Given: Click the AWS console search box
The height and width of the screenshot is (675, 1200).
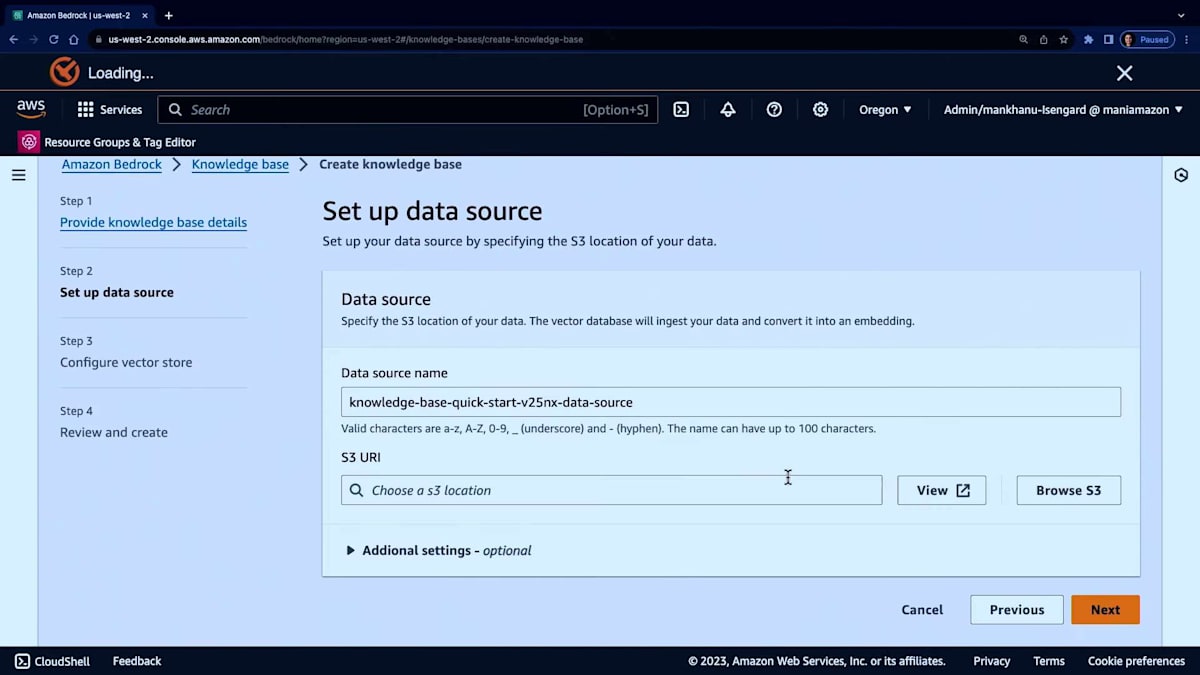Looking at the screenshot, I should (408, 110).
